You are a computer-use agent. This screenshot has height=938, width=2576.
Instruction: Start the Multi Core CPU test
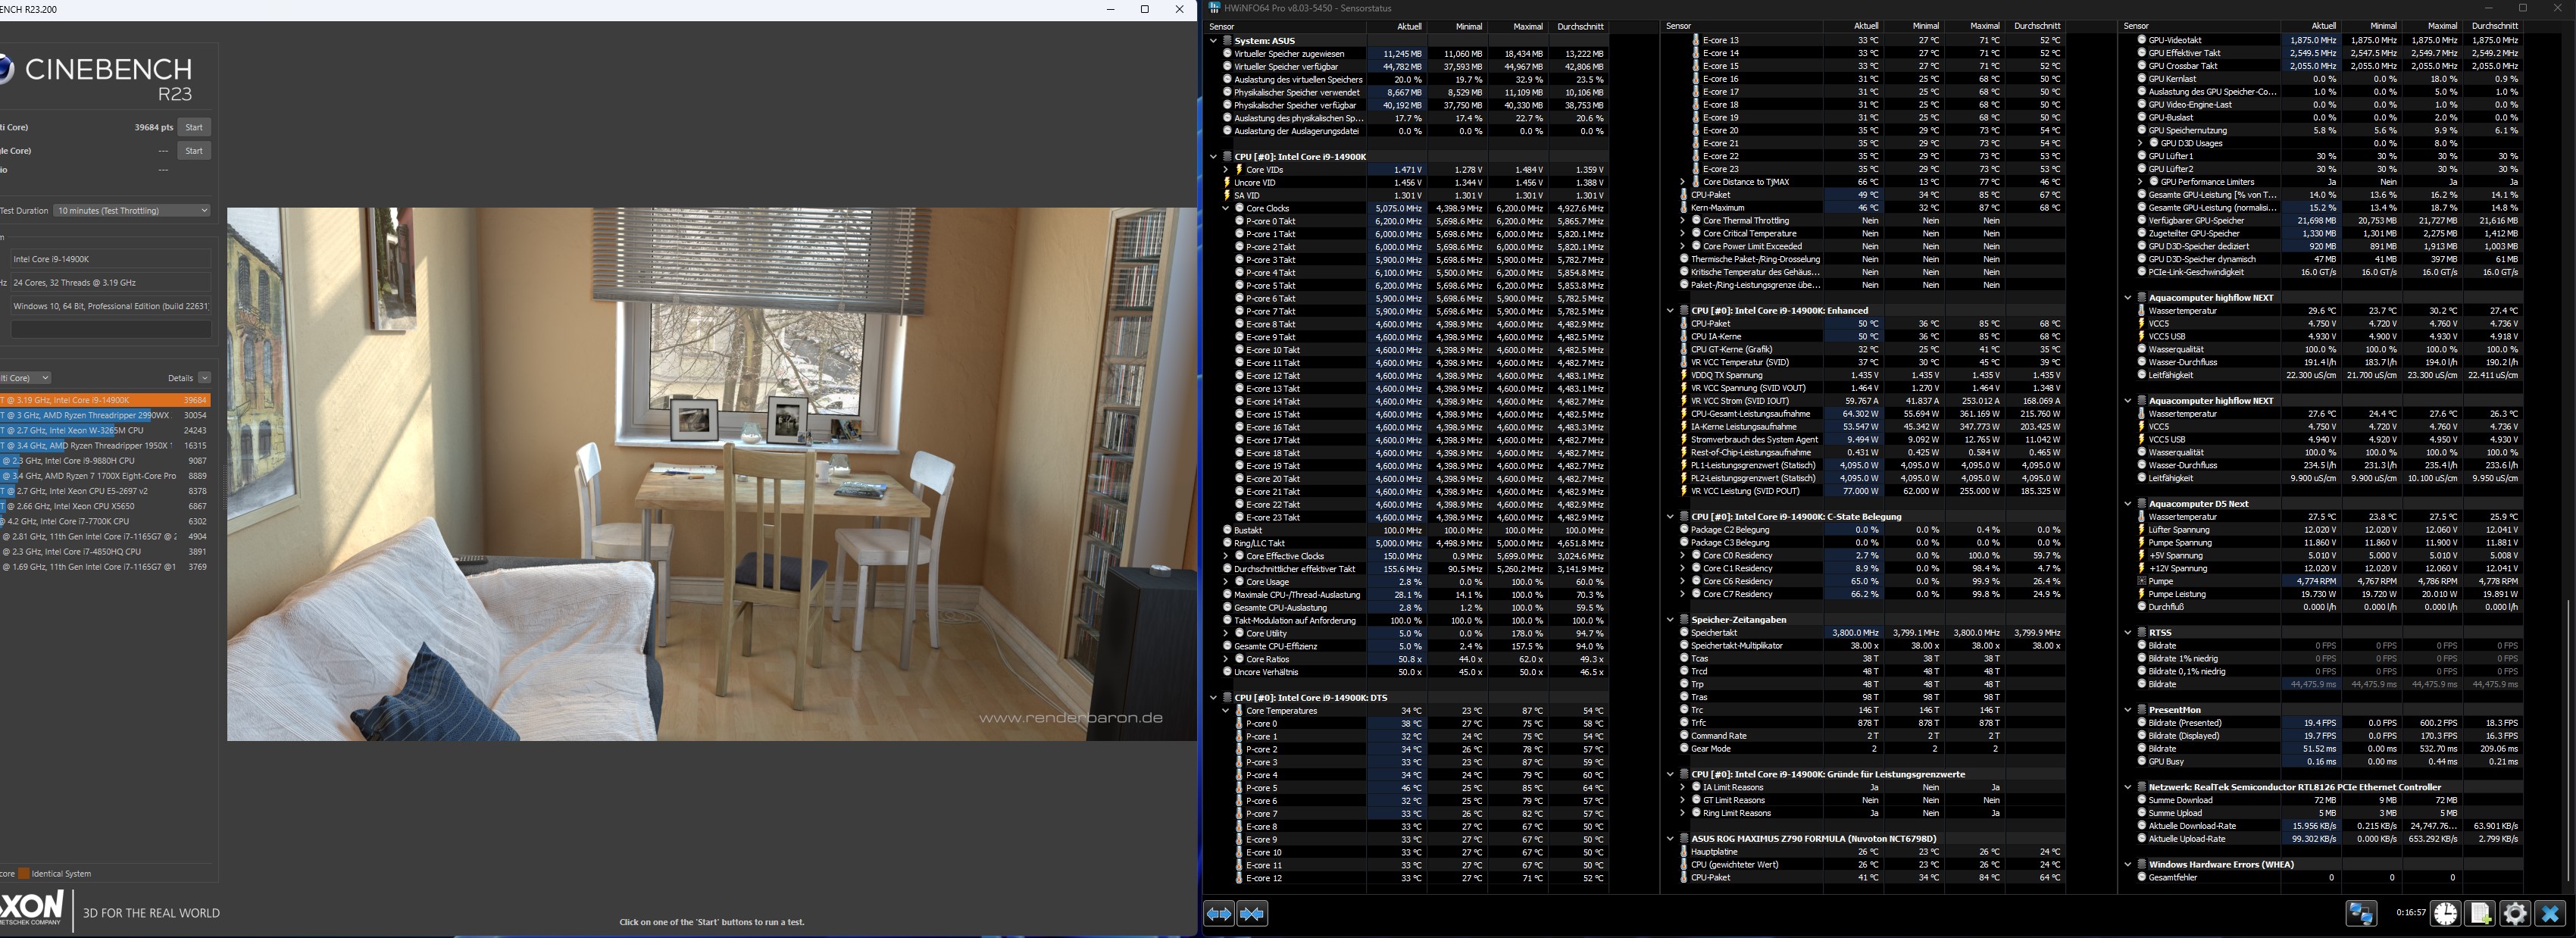pyautogui.click(x=194, y=127)
